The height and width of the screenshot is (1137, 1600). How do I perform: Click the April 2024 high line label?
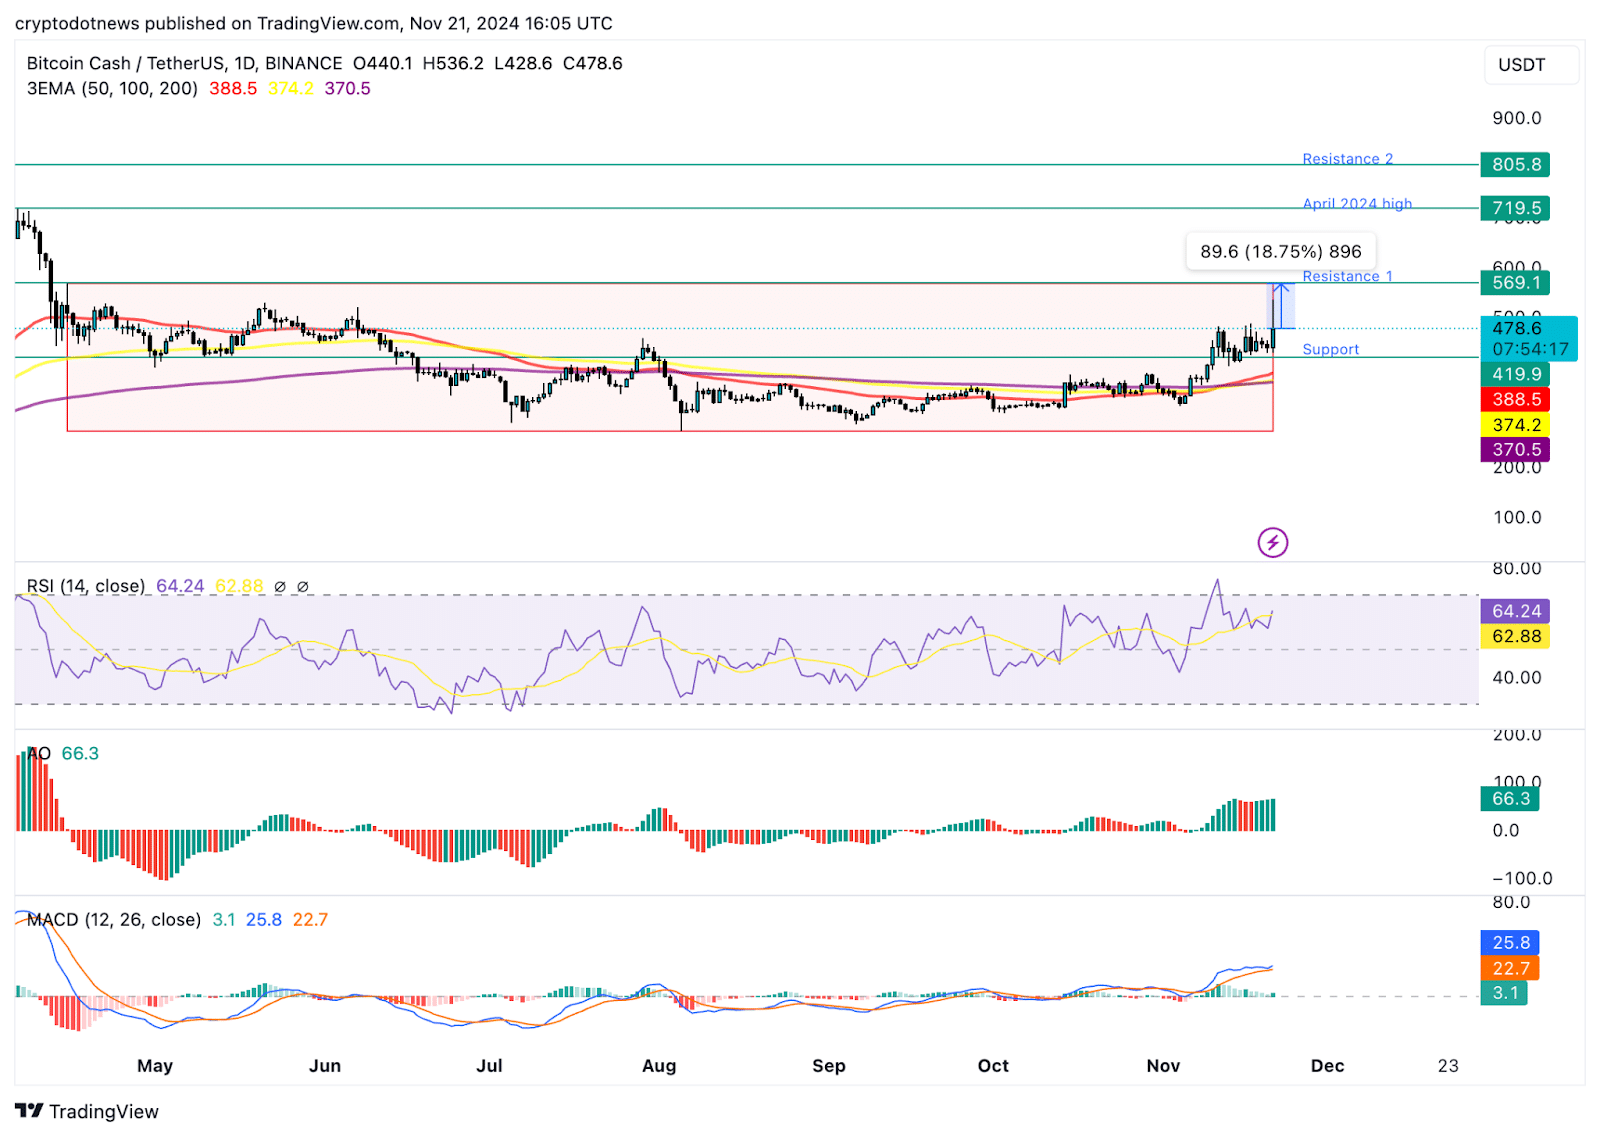tap(1357, 203)
